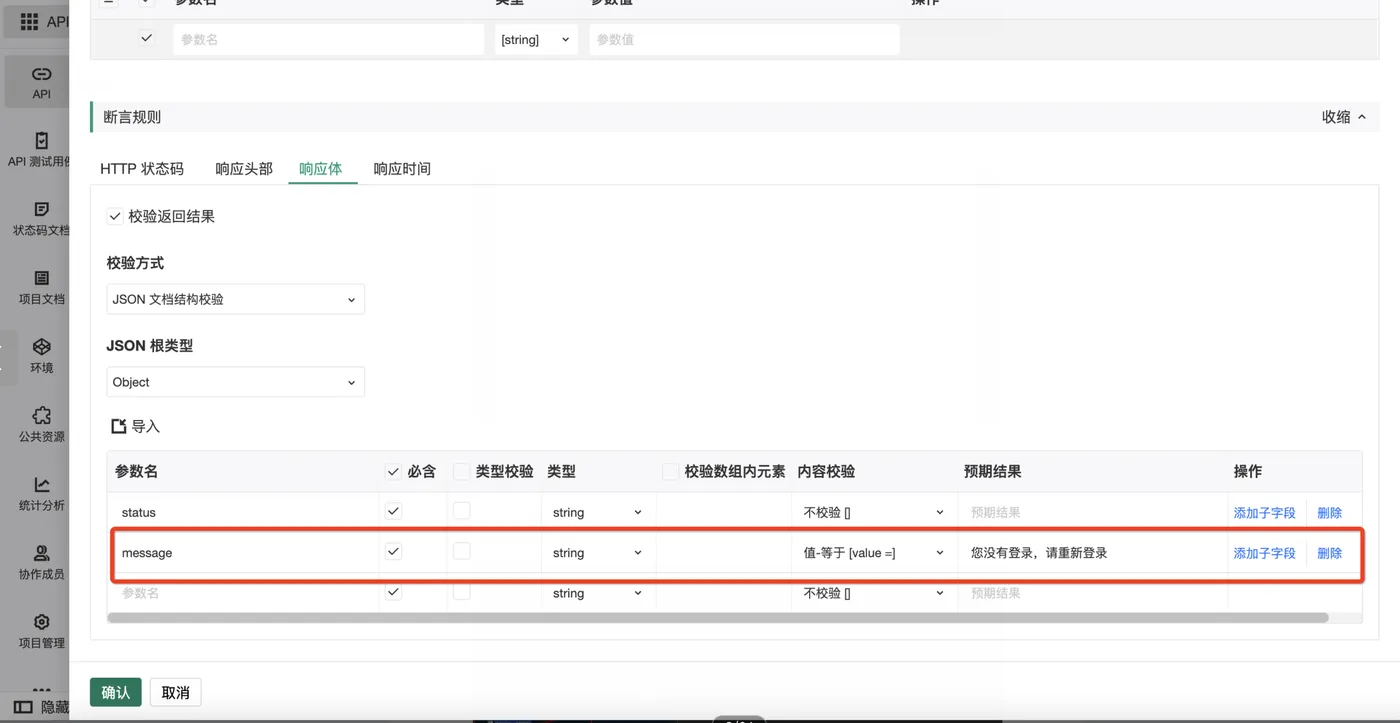Image resolution: width=1400 pixels, height=723 pixels.
Task: Click the message parameter name cell
Action: (244, 552)
